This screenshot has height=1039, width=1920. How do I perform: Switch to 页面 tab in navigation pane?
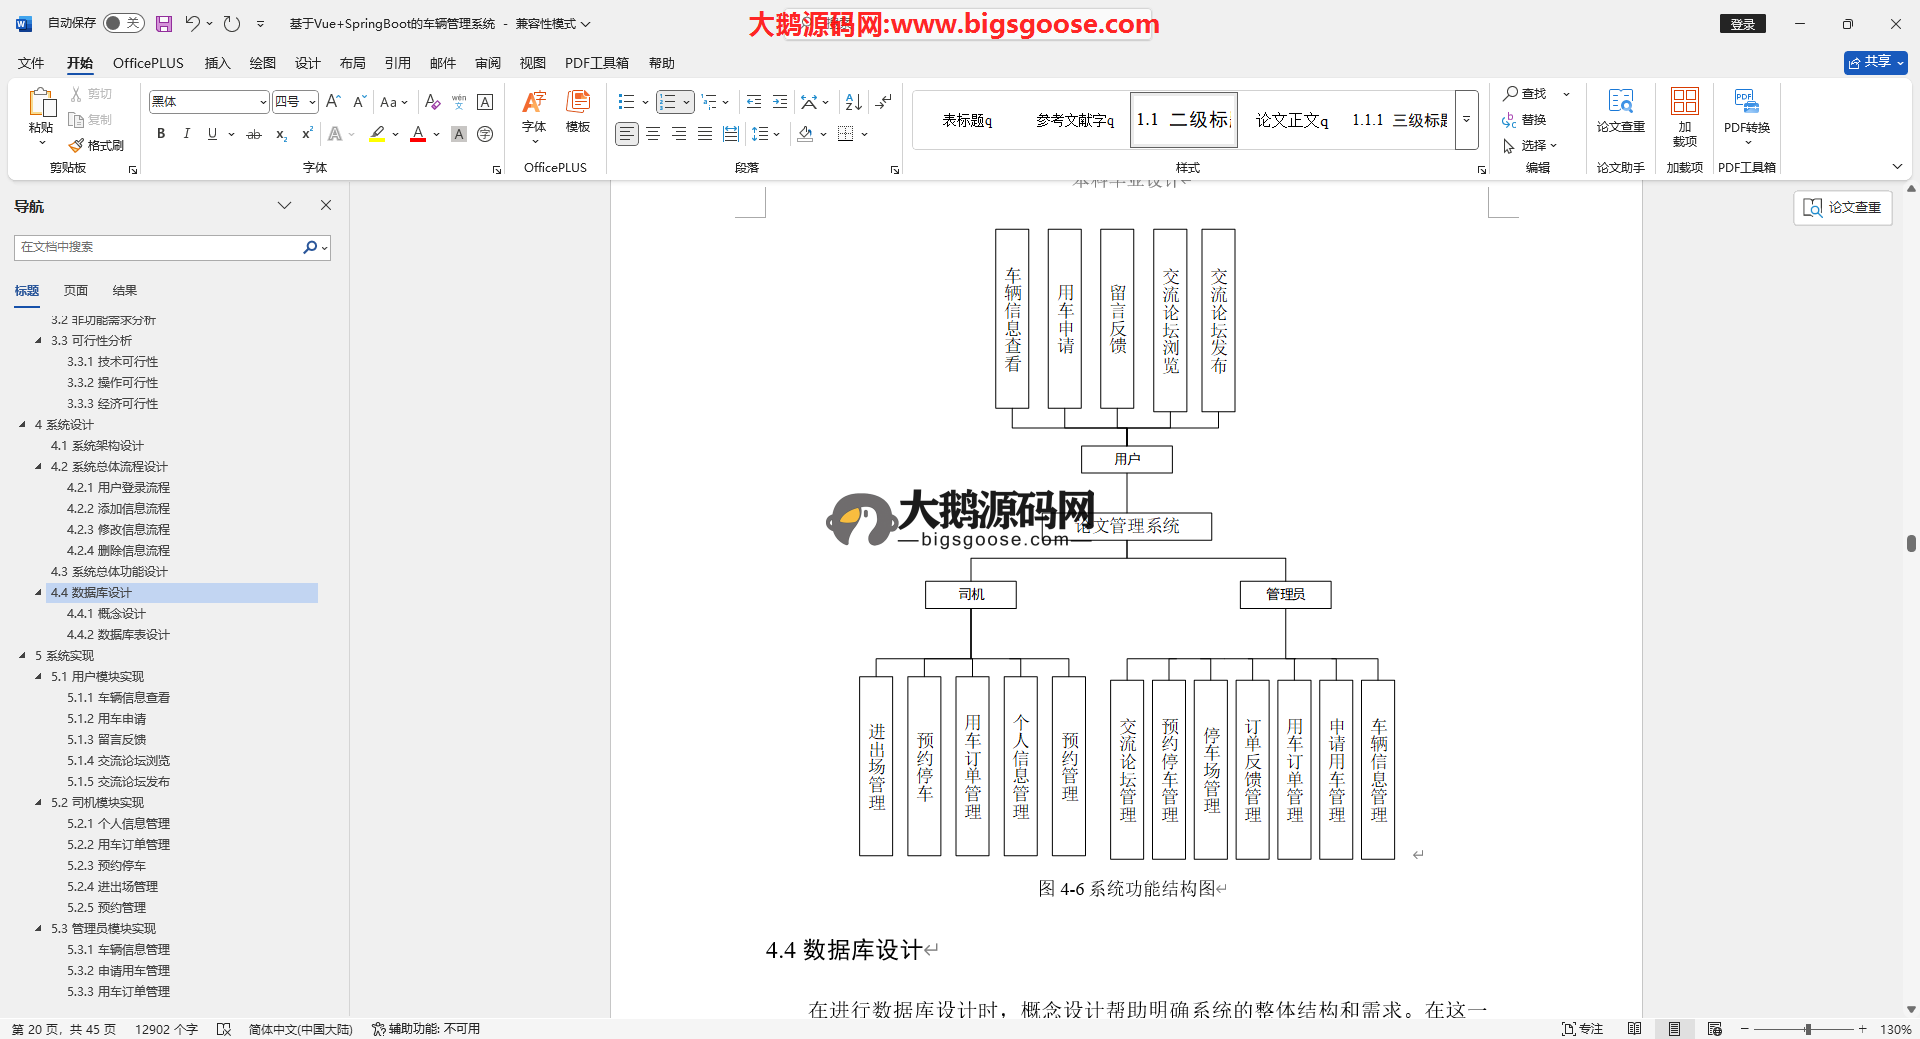coord(76,291)
